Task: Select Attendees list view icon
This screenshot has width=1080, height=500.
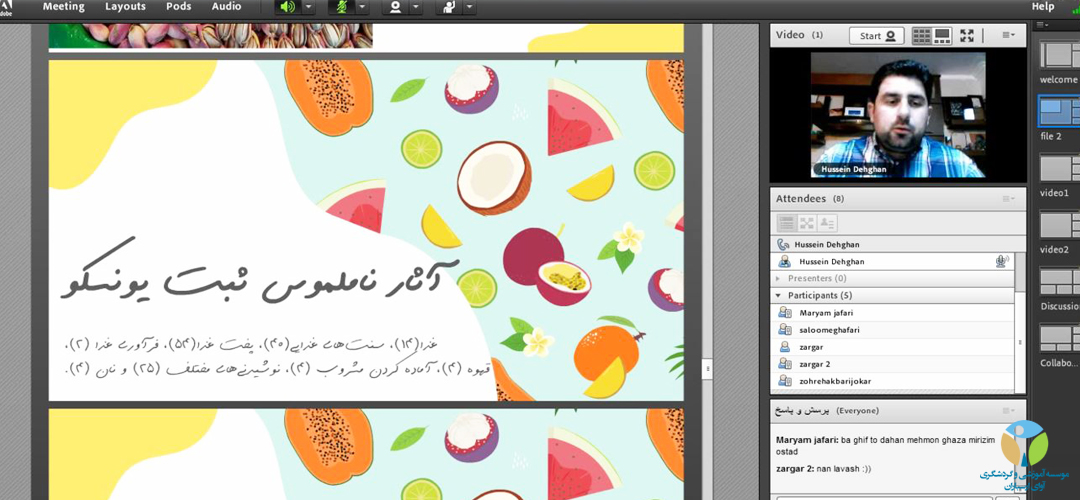Action: click(x=786, y=223)
